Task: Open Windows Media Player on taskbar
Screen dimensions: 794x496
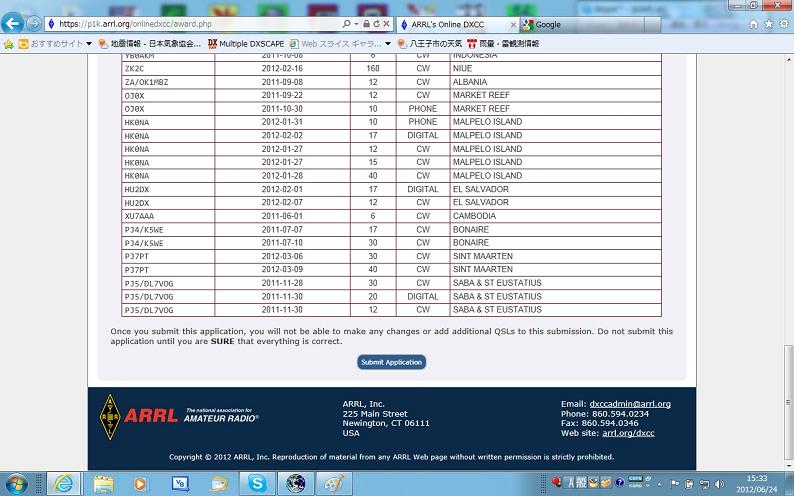Action: point(140,484)
